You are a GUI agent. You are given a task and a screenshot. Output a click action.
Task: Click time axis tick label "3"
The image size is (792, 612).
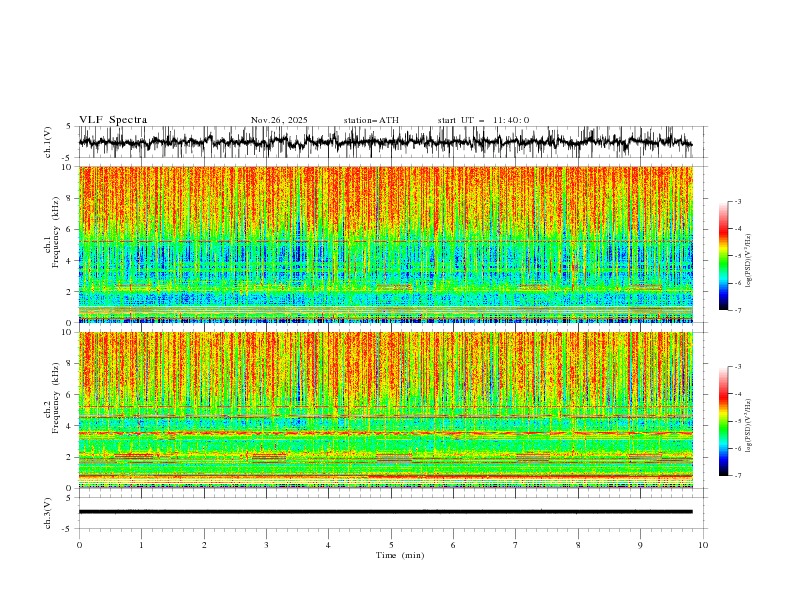coord(266,545)
